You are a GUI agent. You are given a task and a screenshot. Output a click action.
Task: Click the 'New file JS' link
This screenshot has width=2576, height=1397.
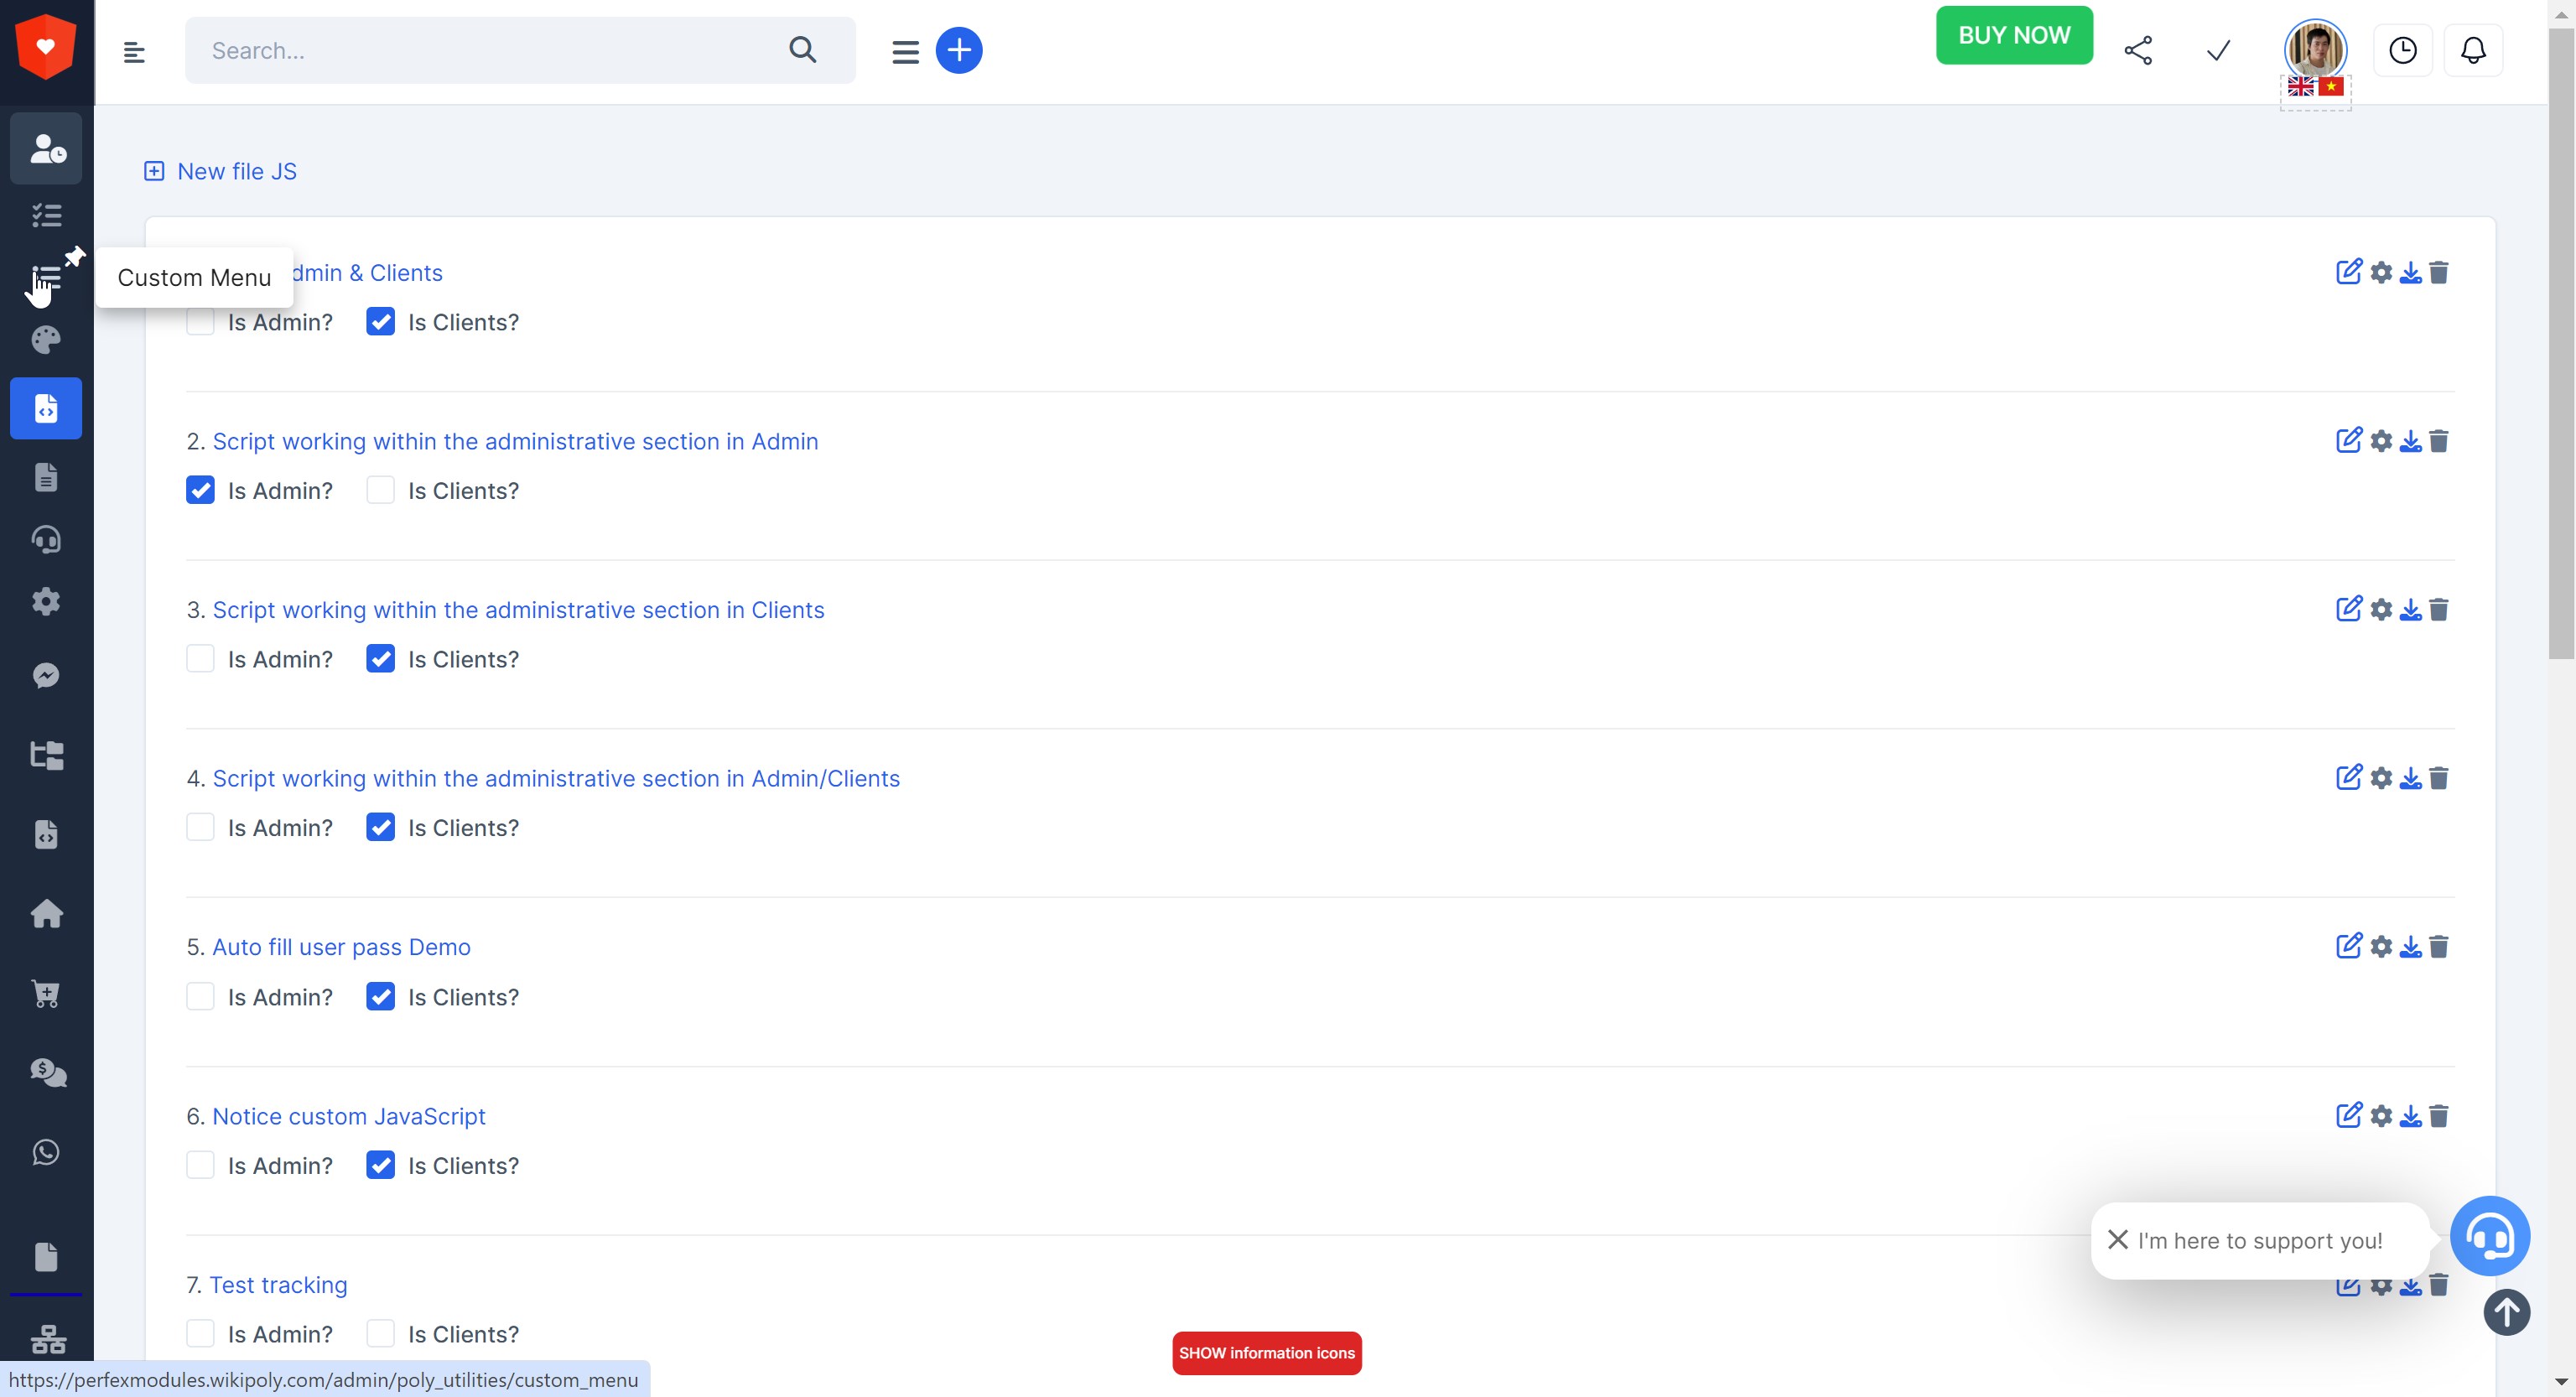236,171
